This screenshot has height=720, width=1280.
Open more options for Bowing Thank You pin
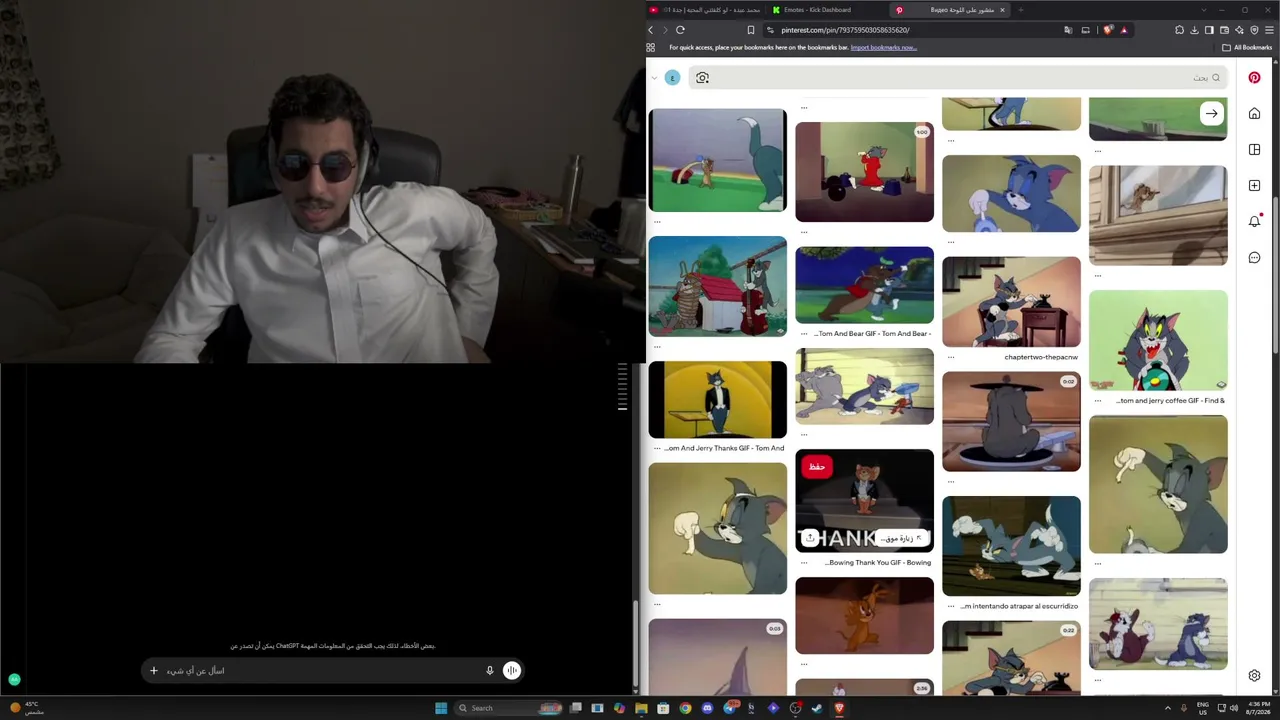click(804, 563)
